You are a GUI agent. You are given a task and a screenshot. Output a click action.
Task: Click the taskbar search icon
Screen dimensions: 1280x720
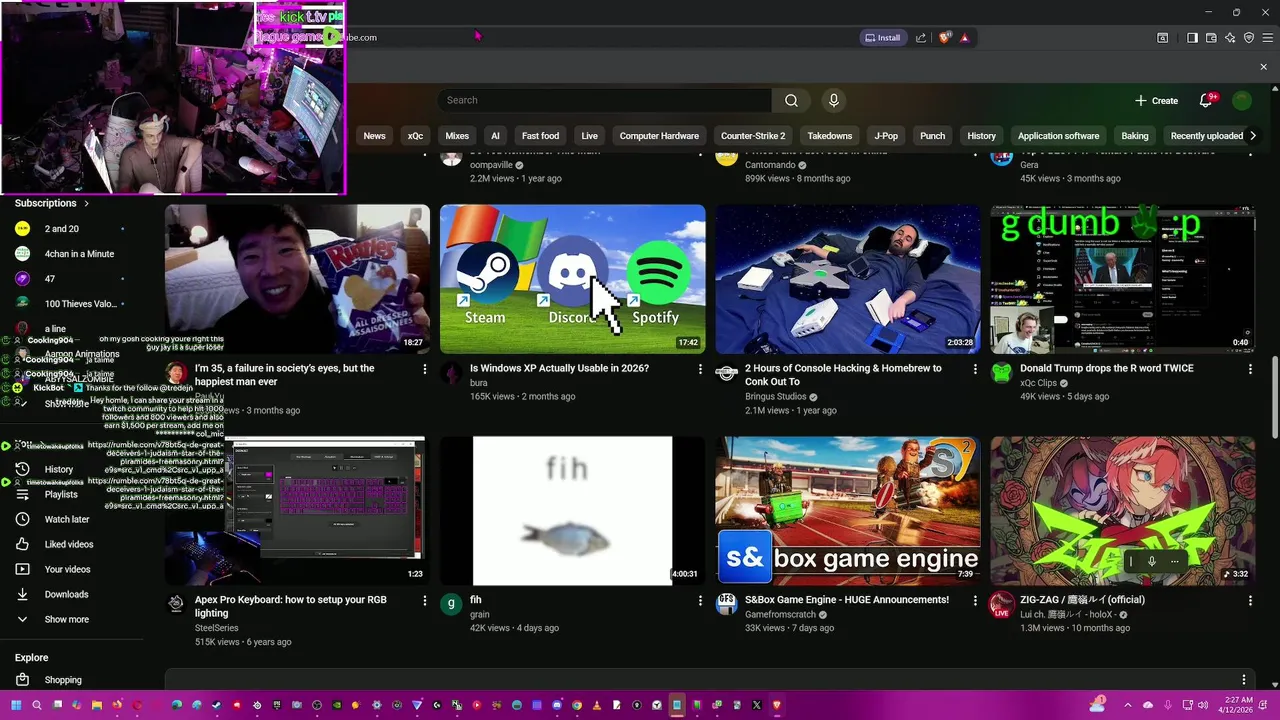(37, 705)
